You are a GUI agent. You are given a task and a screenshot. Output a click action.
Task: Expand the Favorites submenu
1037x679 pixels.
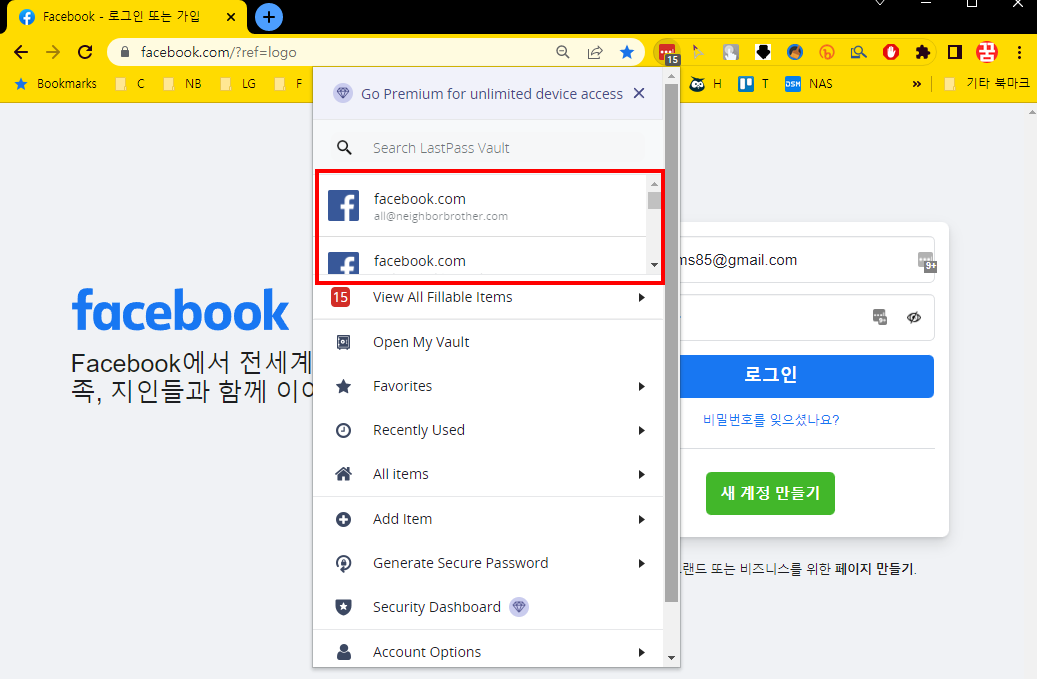tap(488, 386)
